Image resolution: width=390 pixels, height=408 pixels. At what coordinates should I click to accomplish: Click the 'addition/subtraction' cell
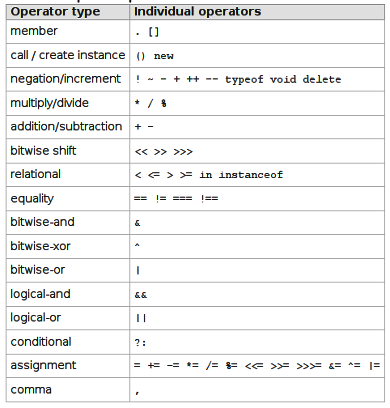coord(66,127)
